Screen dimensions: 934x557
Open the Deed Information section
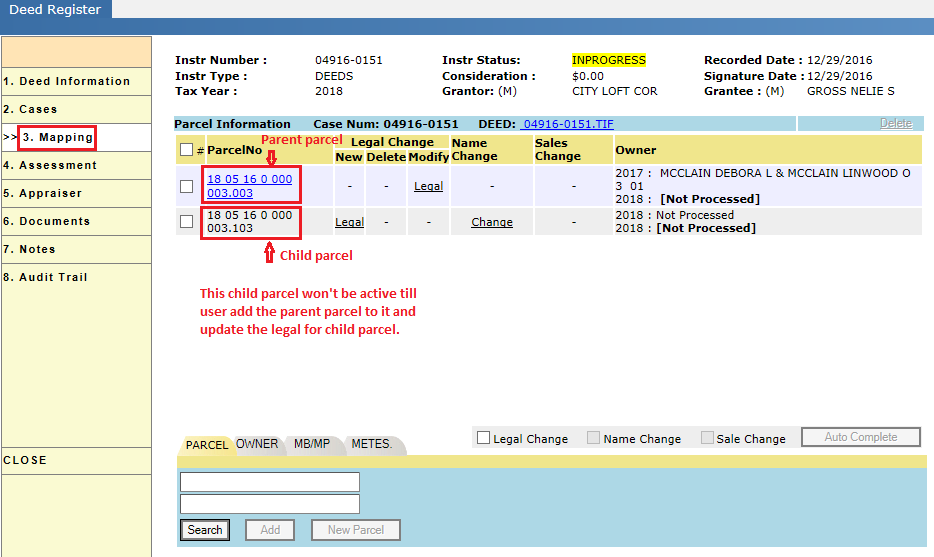point(76,81)
